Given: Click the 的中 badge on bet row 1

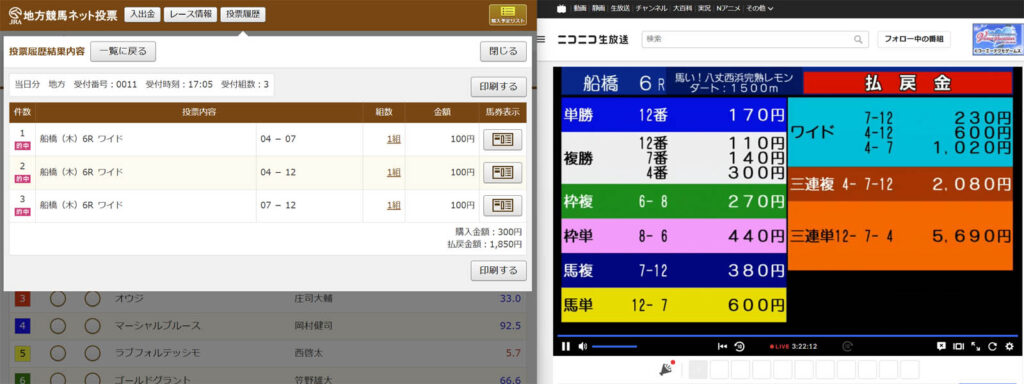Looking at the screenshot, I should pyautogui.click(x=22, y=145).
